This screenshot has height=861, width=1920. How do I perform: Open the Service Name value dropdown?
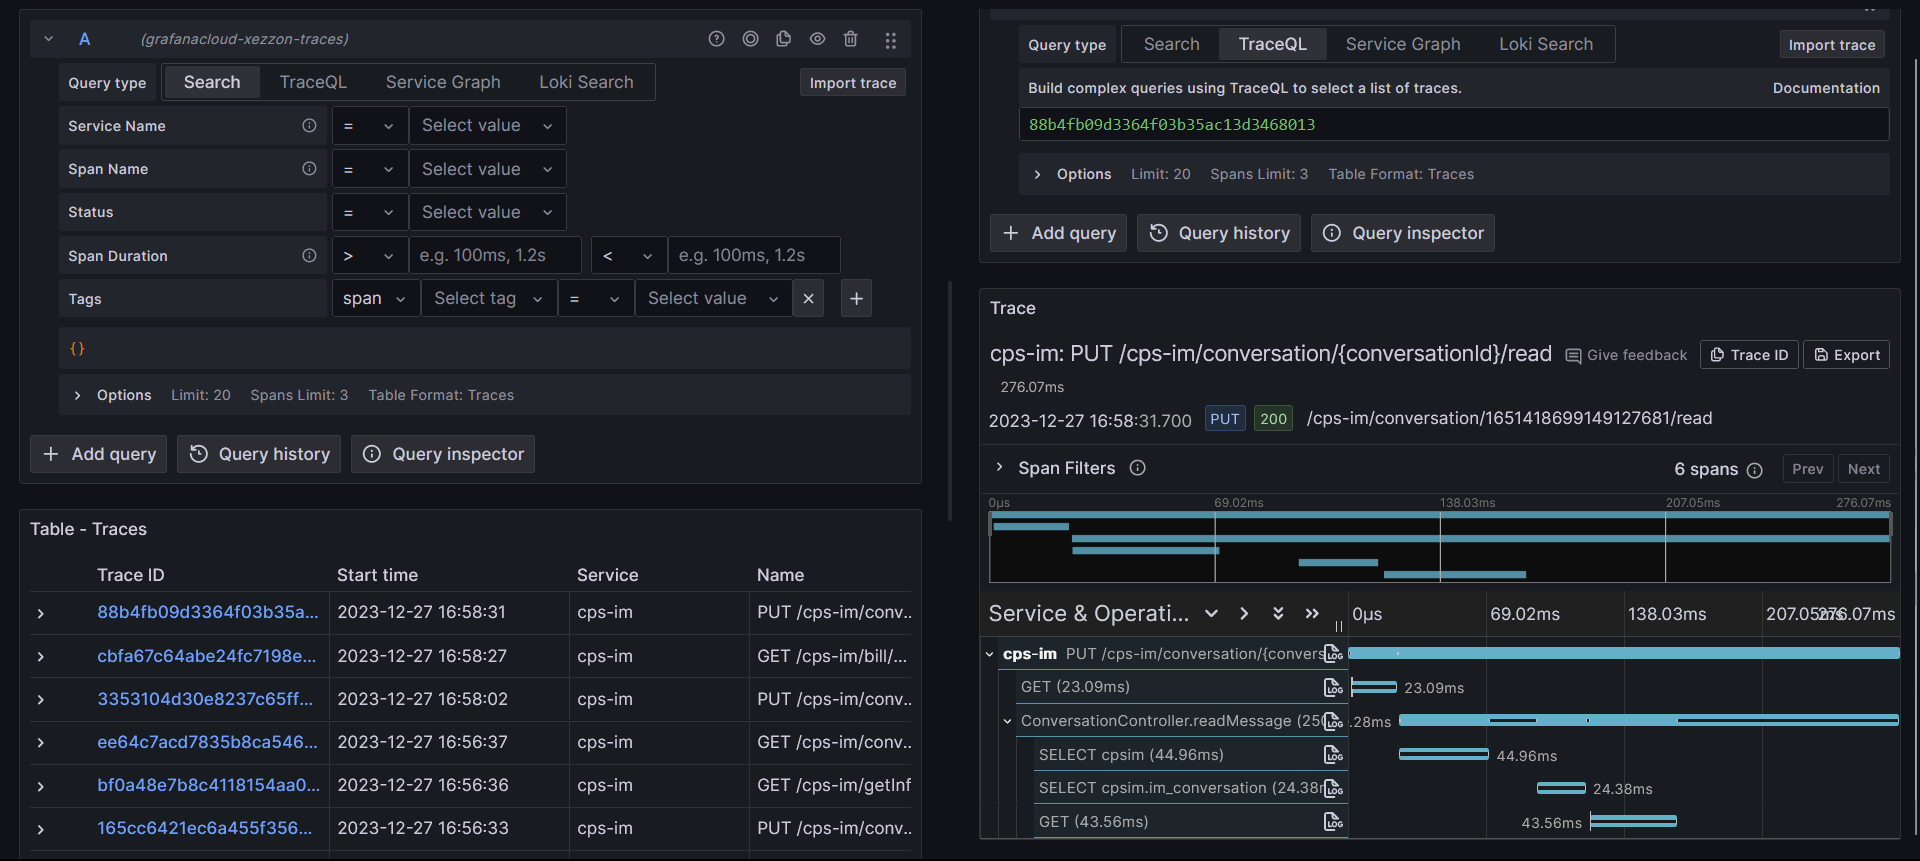click(x=487, y=126)
